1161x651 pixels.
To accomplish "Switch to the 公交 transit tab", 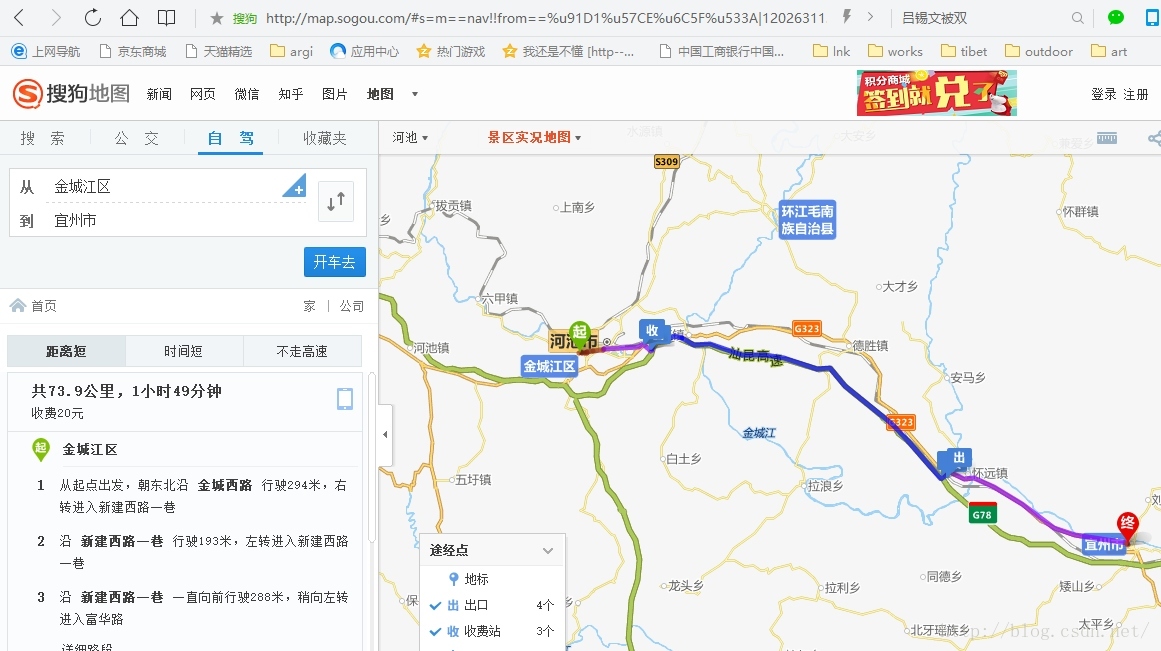I will point(136,138).
